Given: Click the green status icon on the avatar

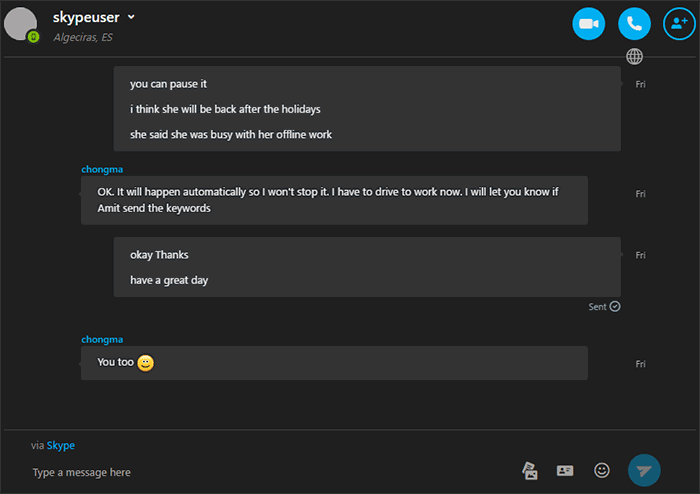Looking at the screenshot, I should 33,37.
